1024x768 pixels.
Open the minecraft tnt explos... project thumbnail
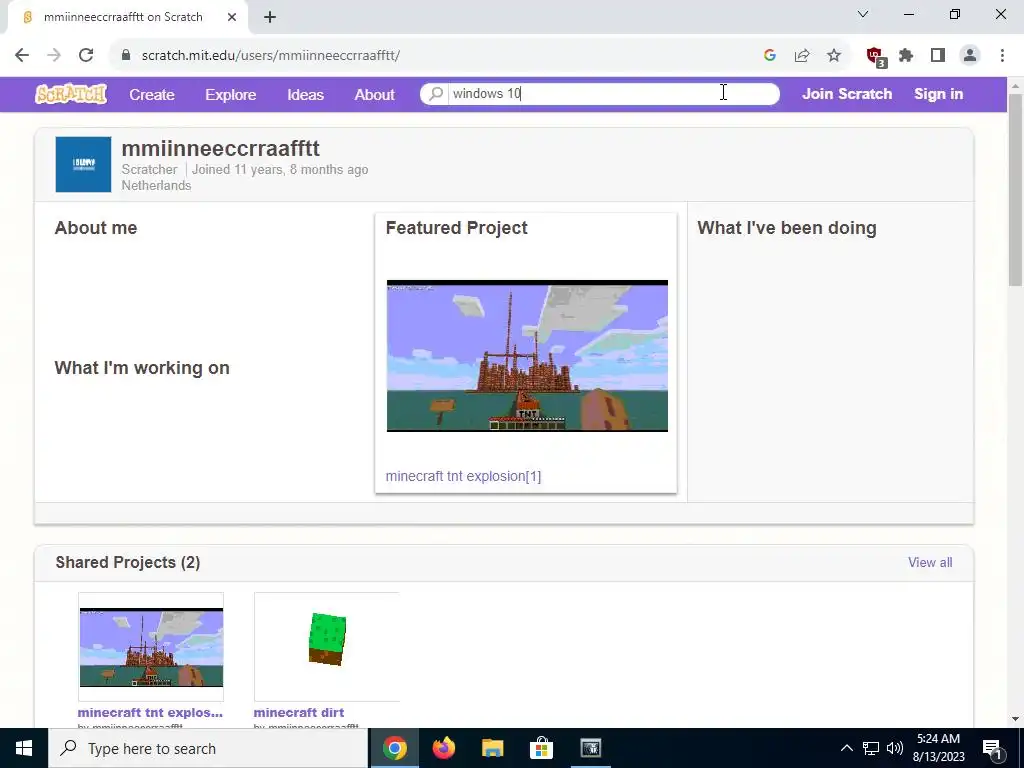point(151,647)
